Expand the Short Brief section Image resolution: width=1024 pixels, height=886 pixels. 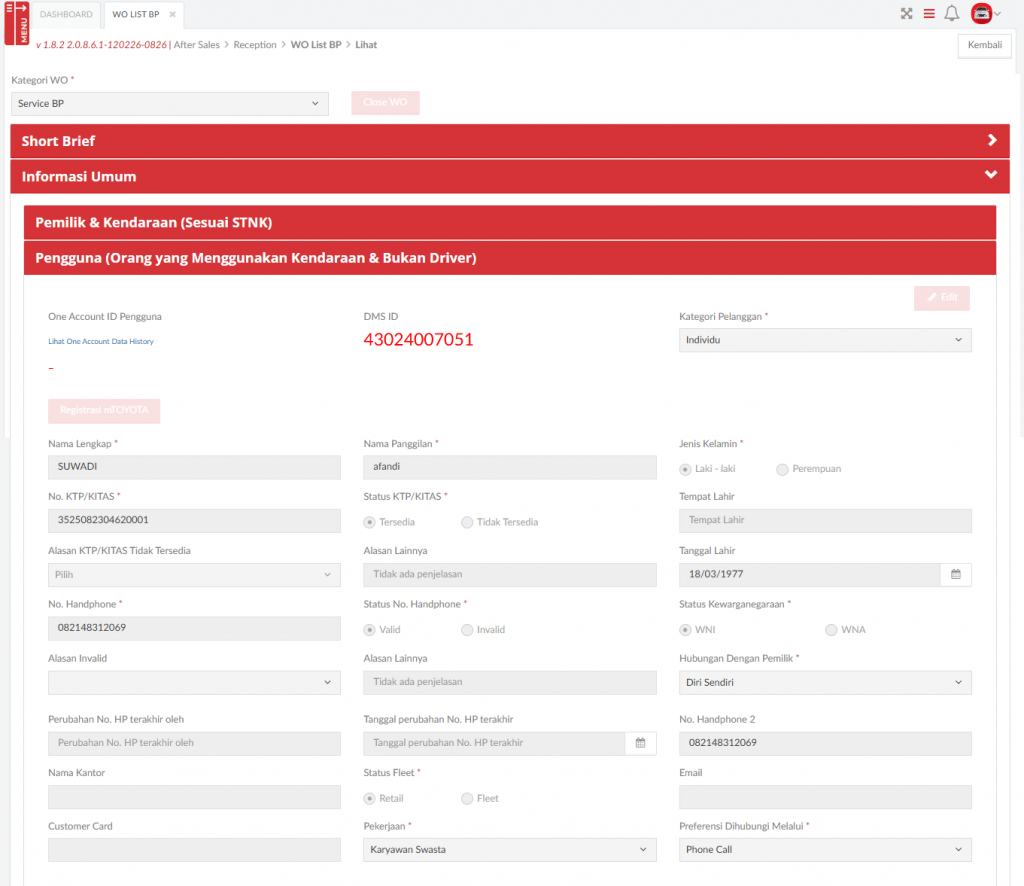(x=510, y=141)
